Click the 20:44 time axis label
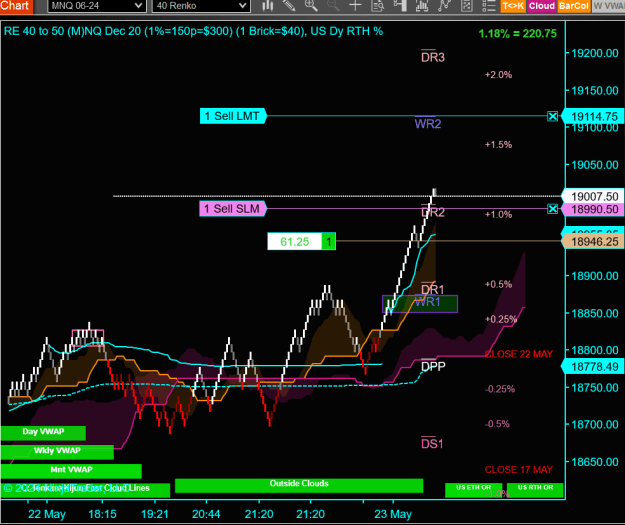The height and width of the screenshot is (525, 625). [206, 514]
